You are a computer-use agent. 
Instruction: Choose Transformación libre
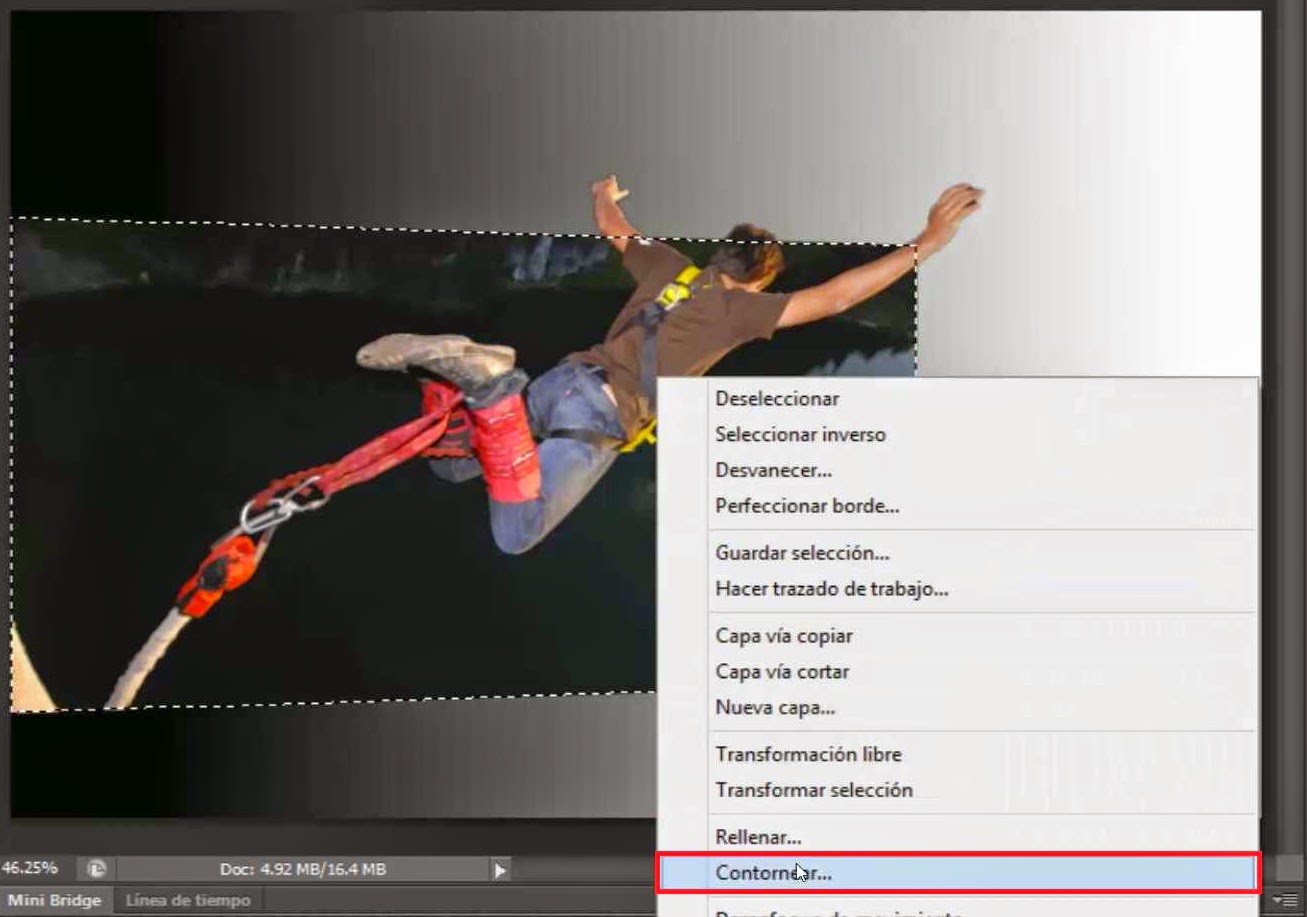957,754
